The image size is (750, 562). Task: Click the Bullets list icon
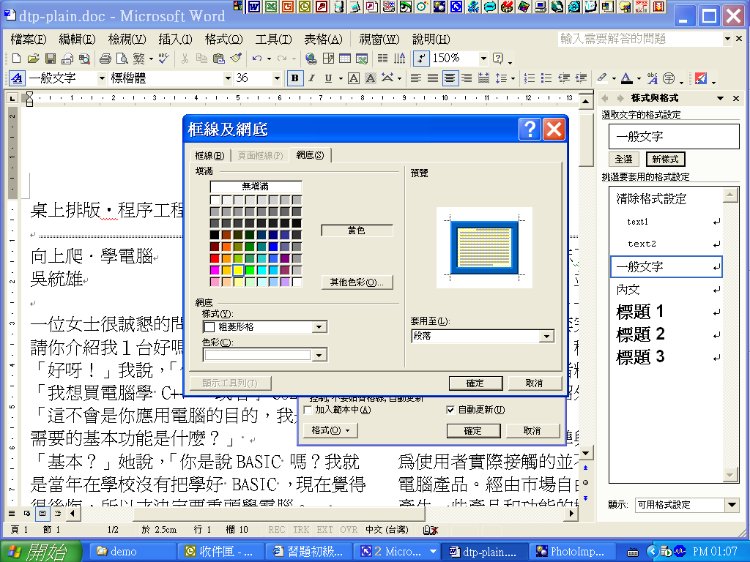(546, 78)
